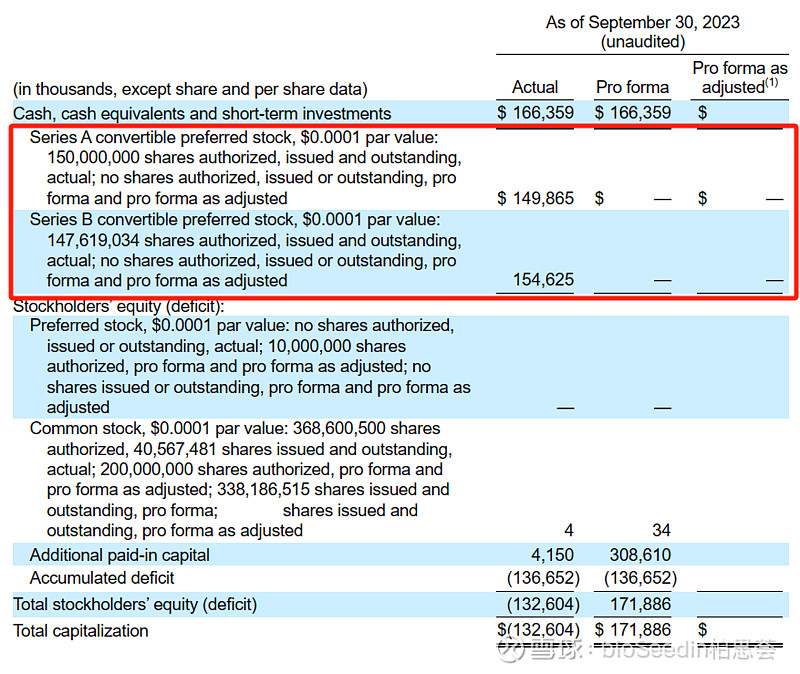The width and height of the screenshot is (800, 674).
Task: Click the Series A convertible preferred stock text
Action: click(x=234, y=137)
